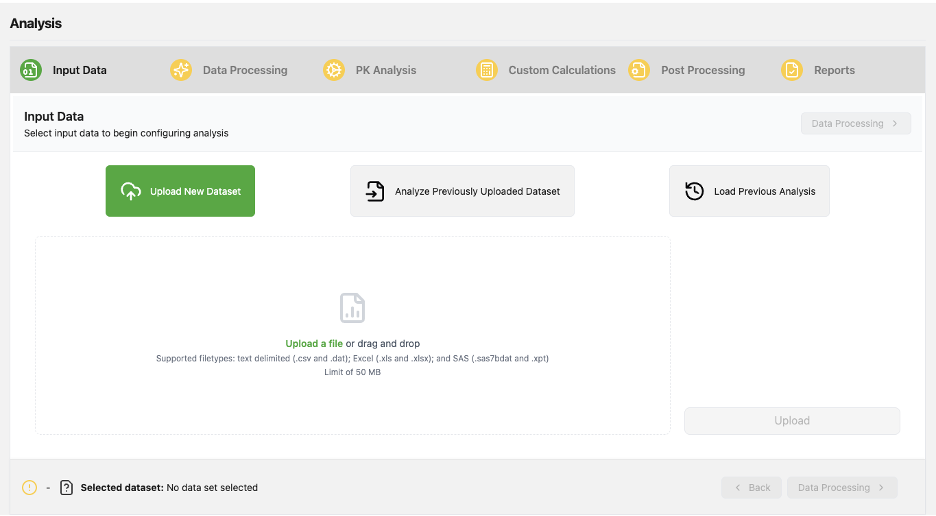Click the Input Data step icon
This screenshot has width=936, height=516.
[x=31, y=70]
